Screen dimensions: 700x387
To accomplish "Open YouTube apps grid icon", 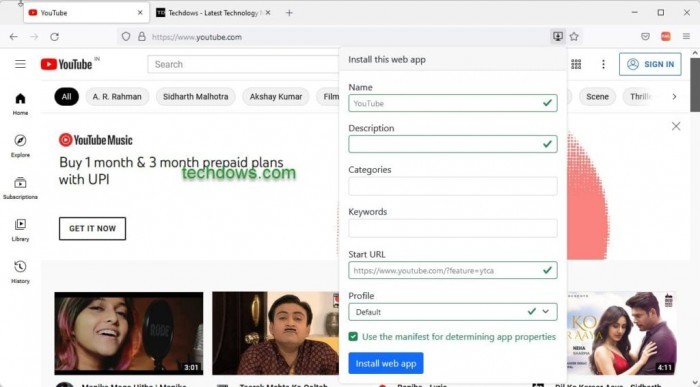I will pos(576,64).
